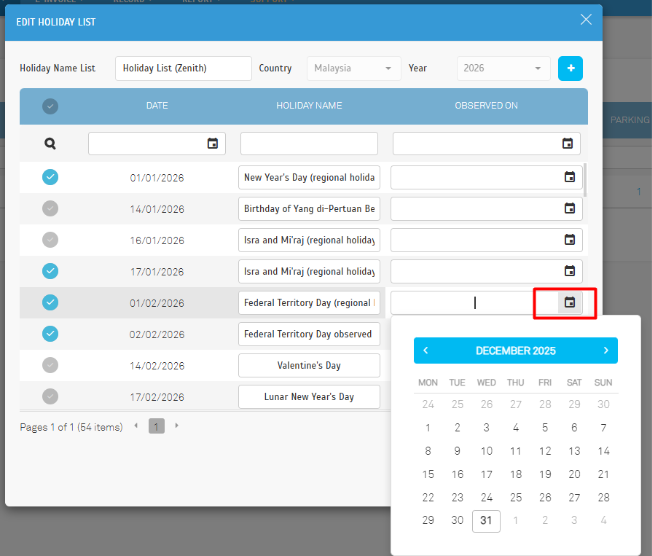Click the Holiday Name List text field

point(183,68)
